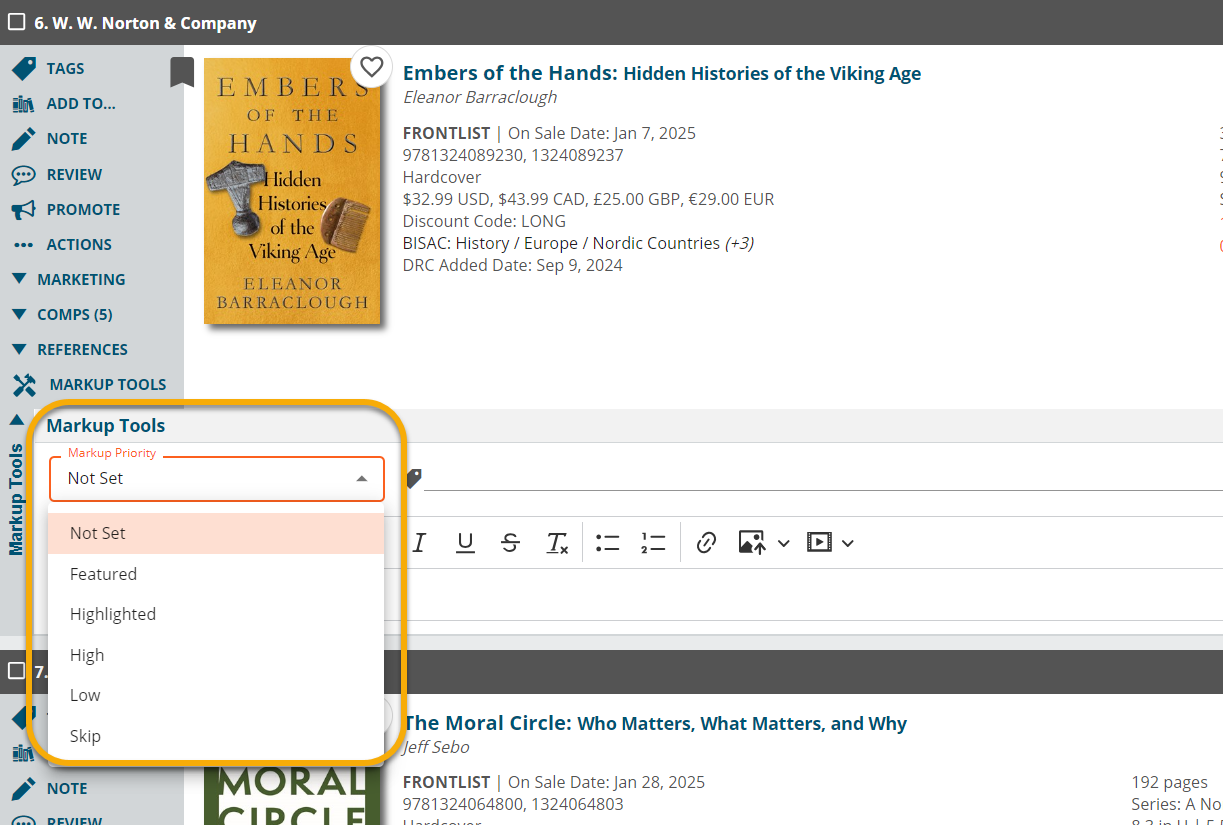This screenshot has width=1223, height=825.
Task: Click the image upload toolbar icon
Action: [x=752, y=543]
